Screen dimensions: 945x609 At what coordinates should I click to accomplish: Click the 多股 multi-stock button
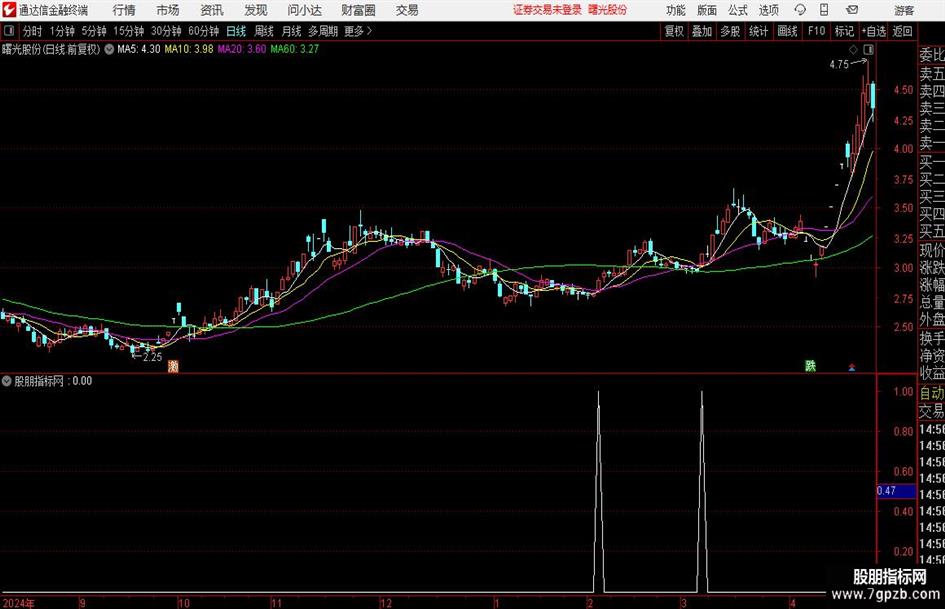pyautogui.click(x=730, y=31)
